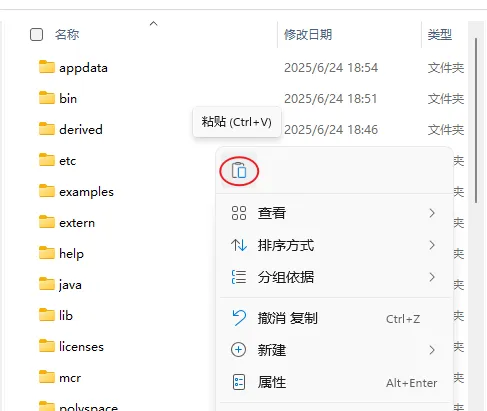Click the etc folder name
This screenshot has width=487, height=411.
click(x=68, y=161)
